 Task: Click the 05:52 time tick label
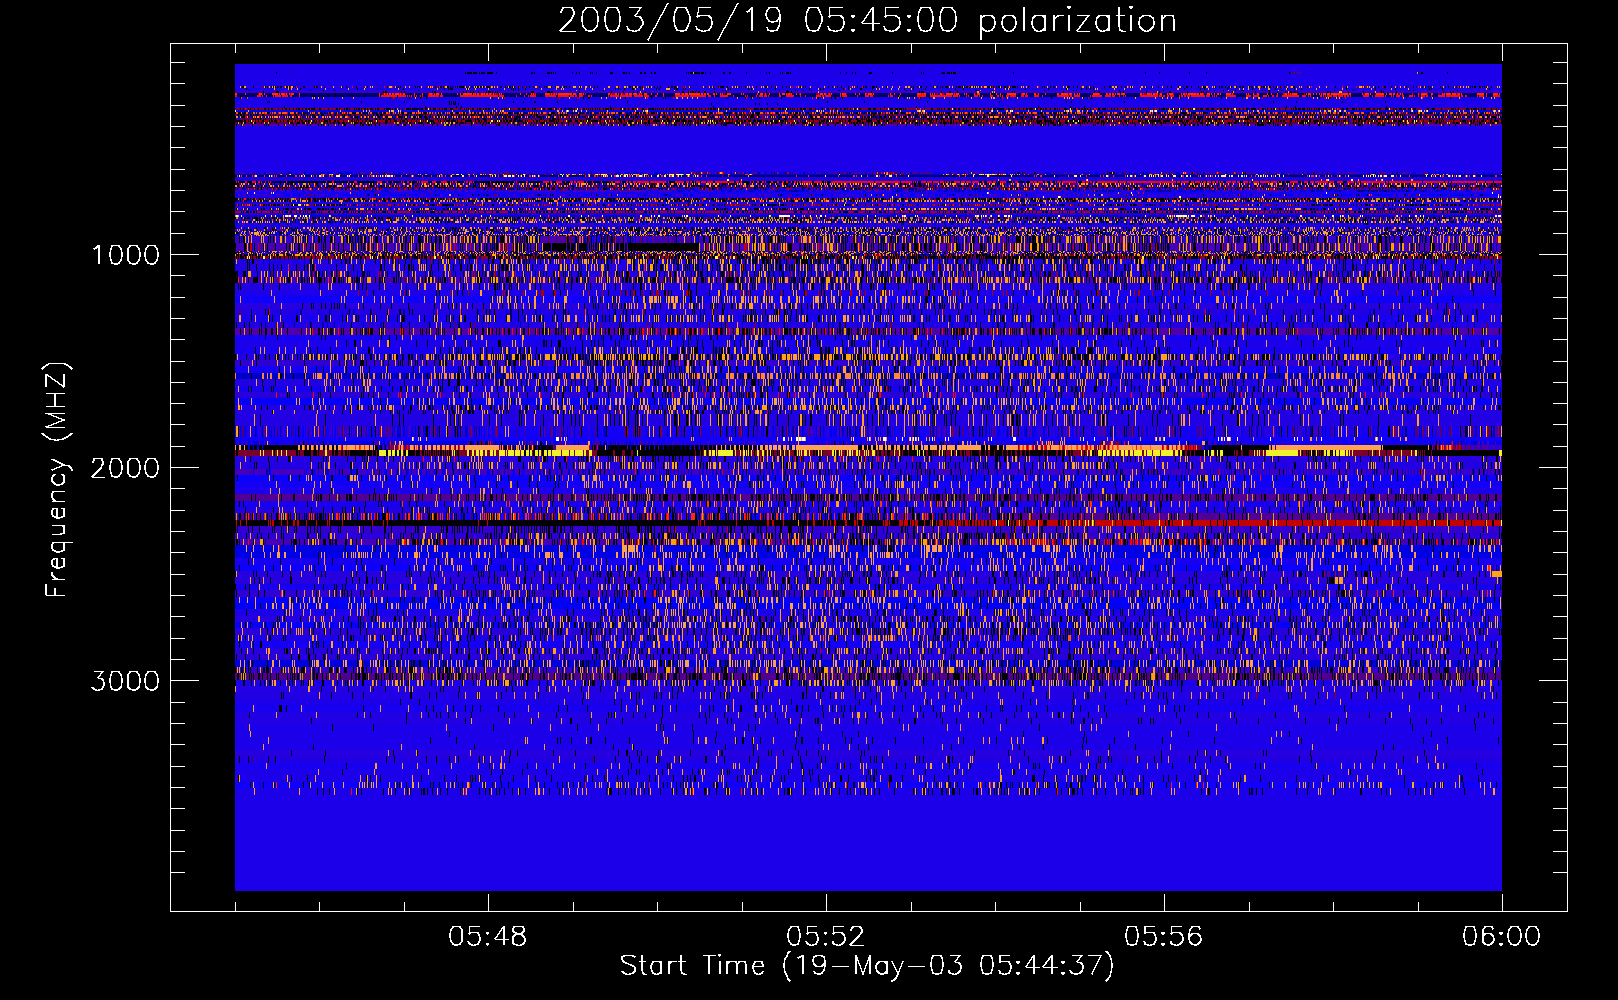click(826, 936)
